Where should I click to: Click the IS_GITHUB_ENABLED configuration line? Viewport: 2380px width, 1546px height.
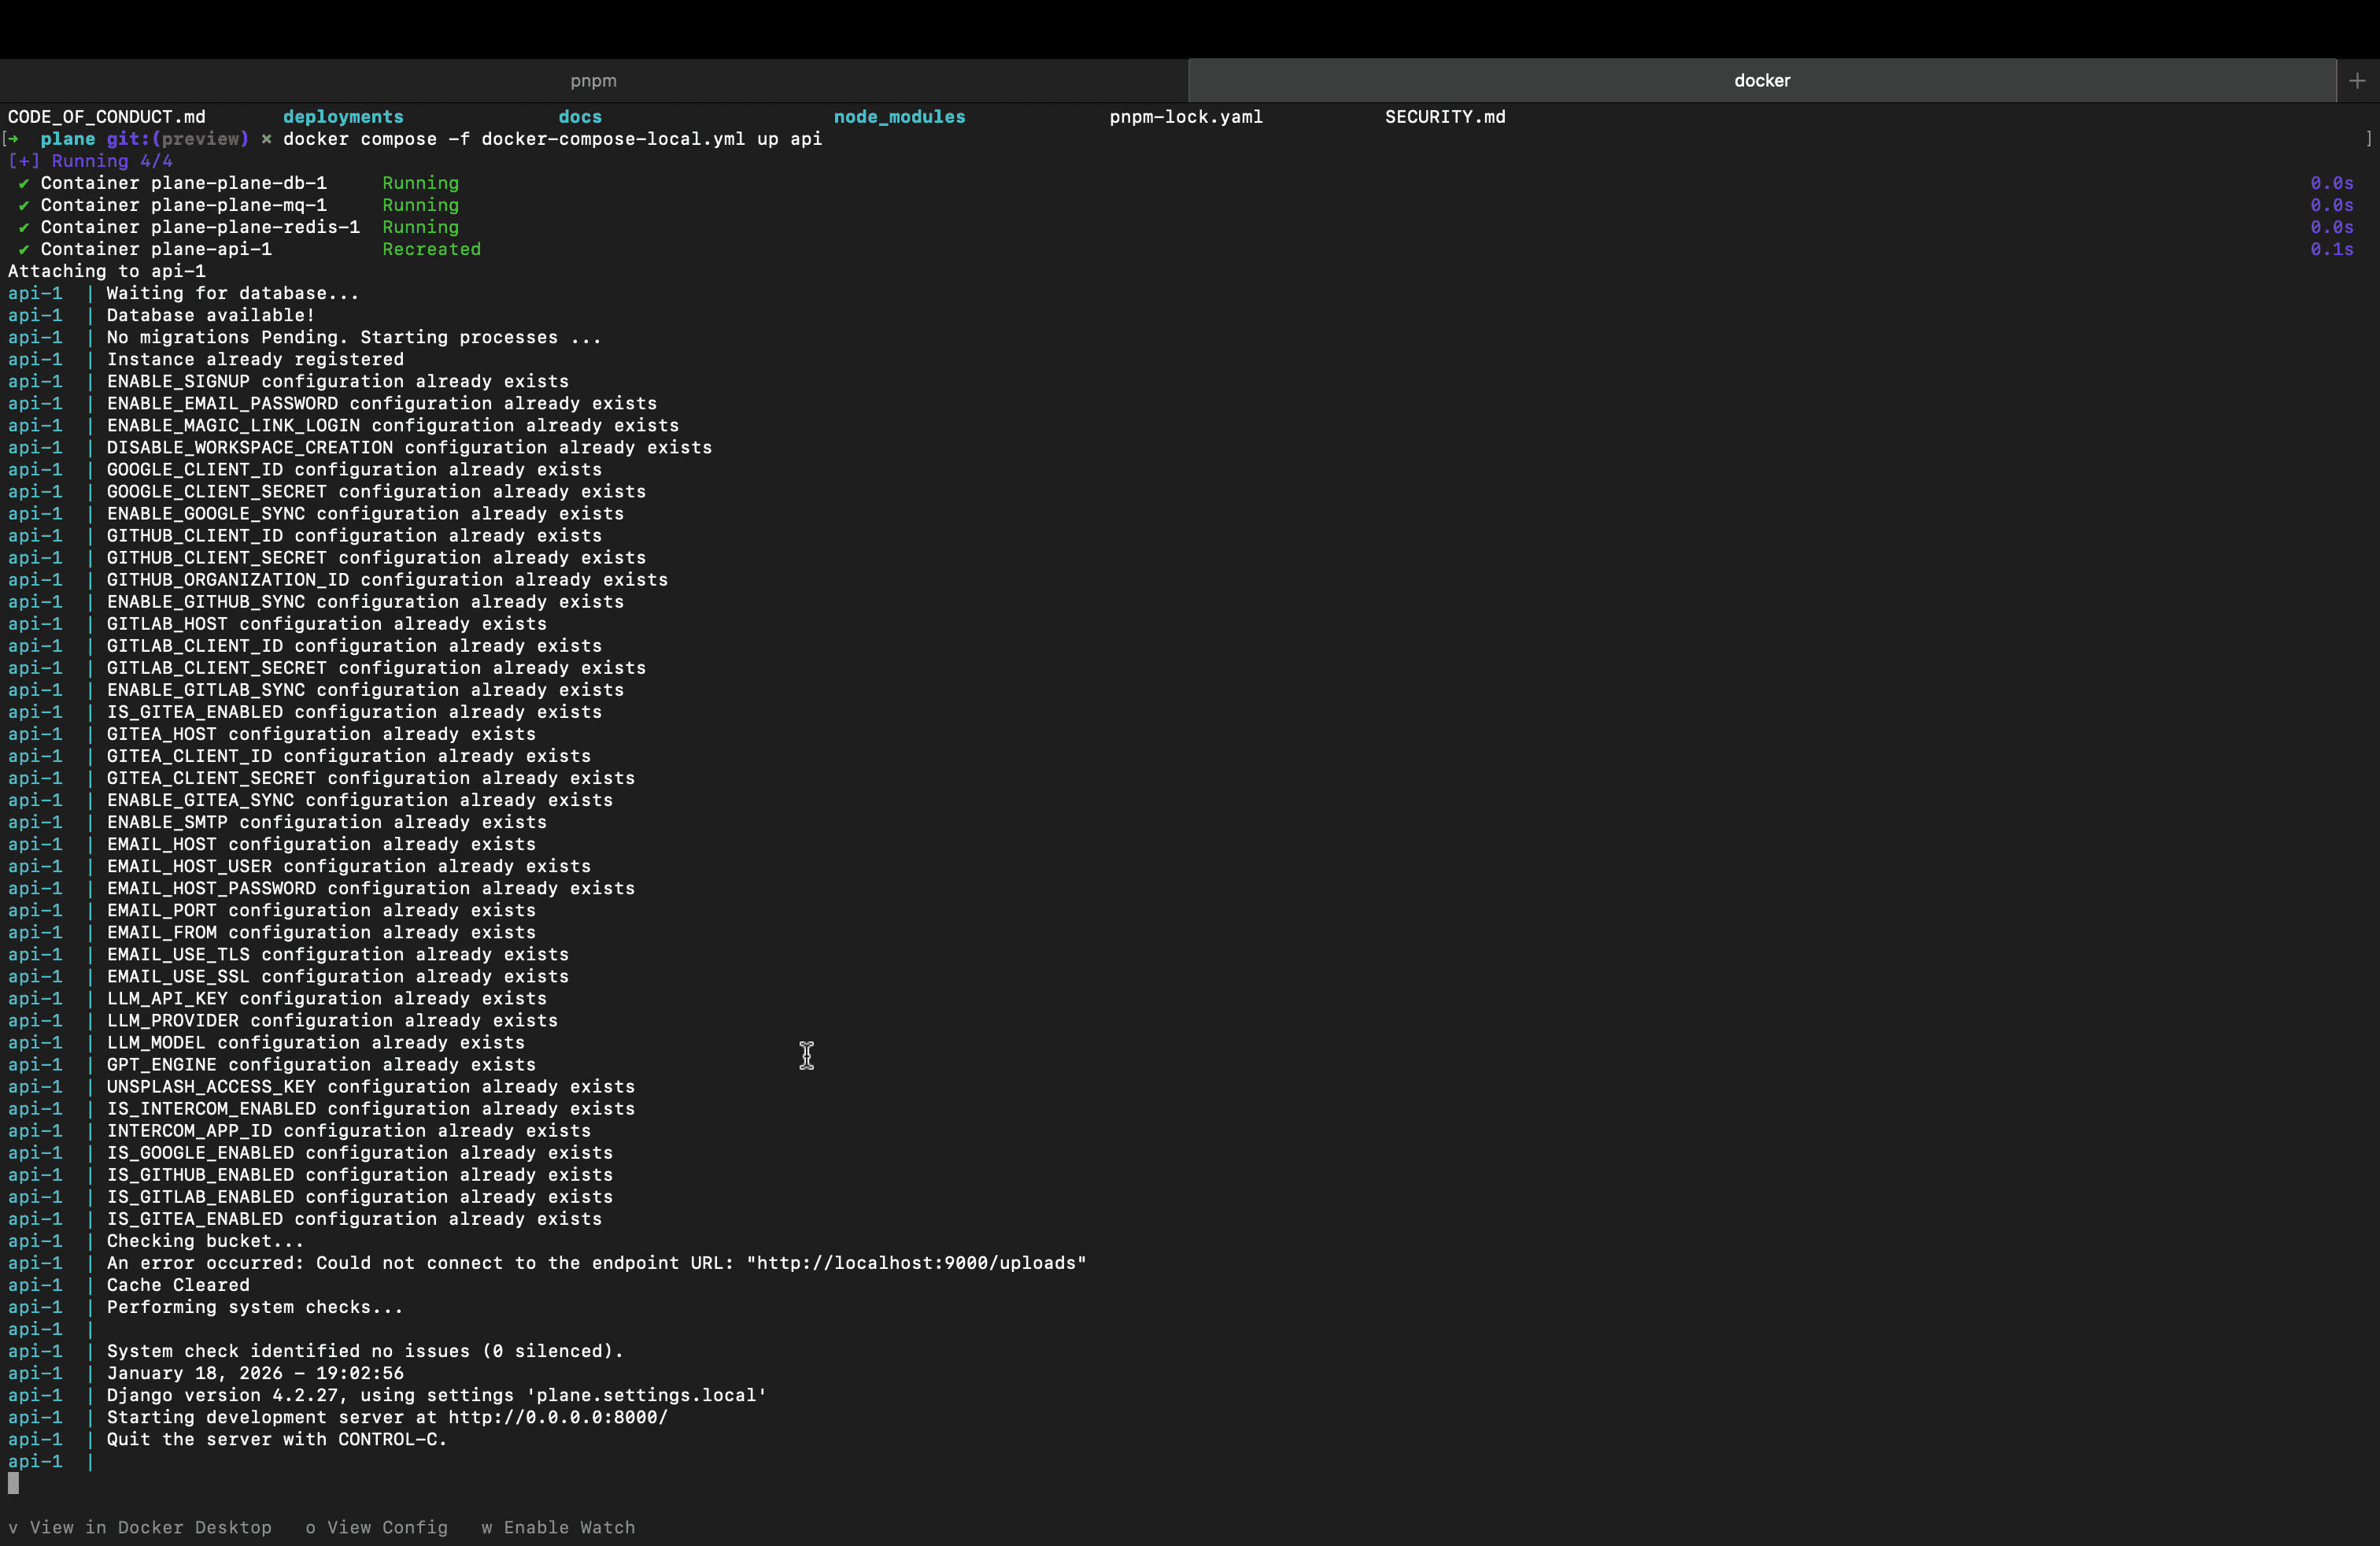[359, 1174]
